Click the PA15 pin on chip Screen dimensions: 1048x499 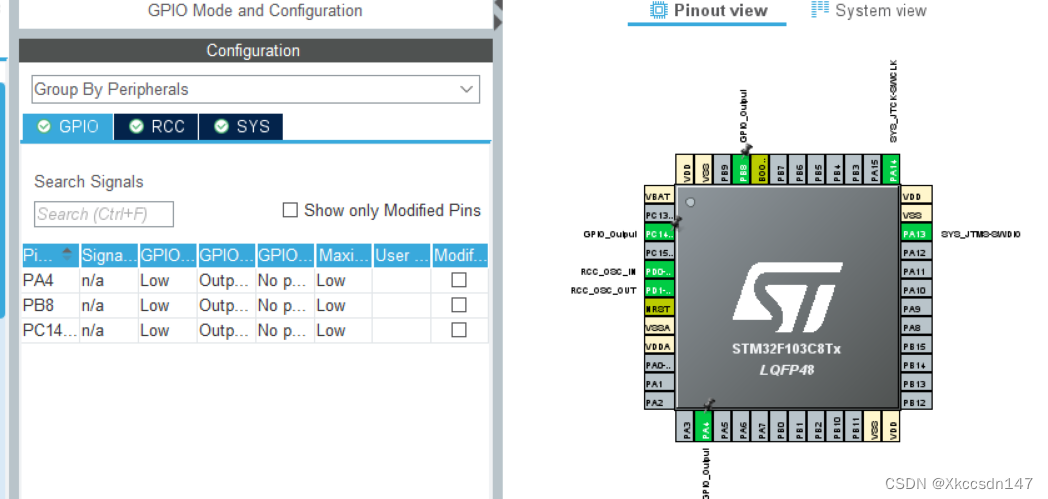[873, 170]
